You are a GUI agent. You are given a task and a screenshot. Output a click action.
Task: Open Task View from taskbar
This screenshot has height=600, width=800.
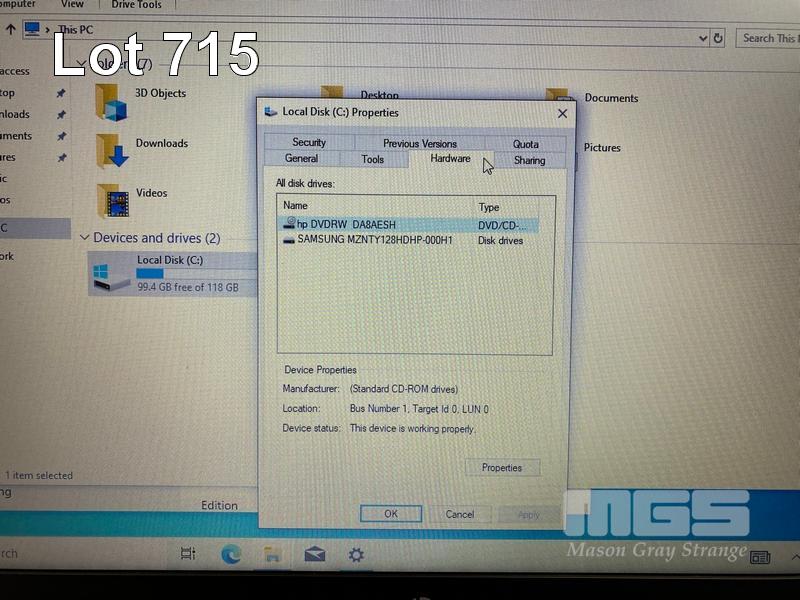tap(188, 553)
